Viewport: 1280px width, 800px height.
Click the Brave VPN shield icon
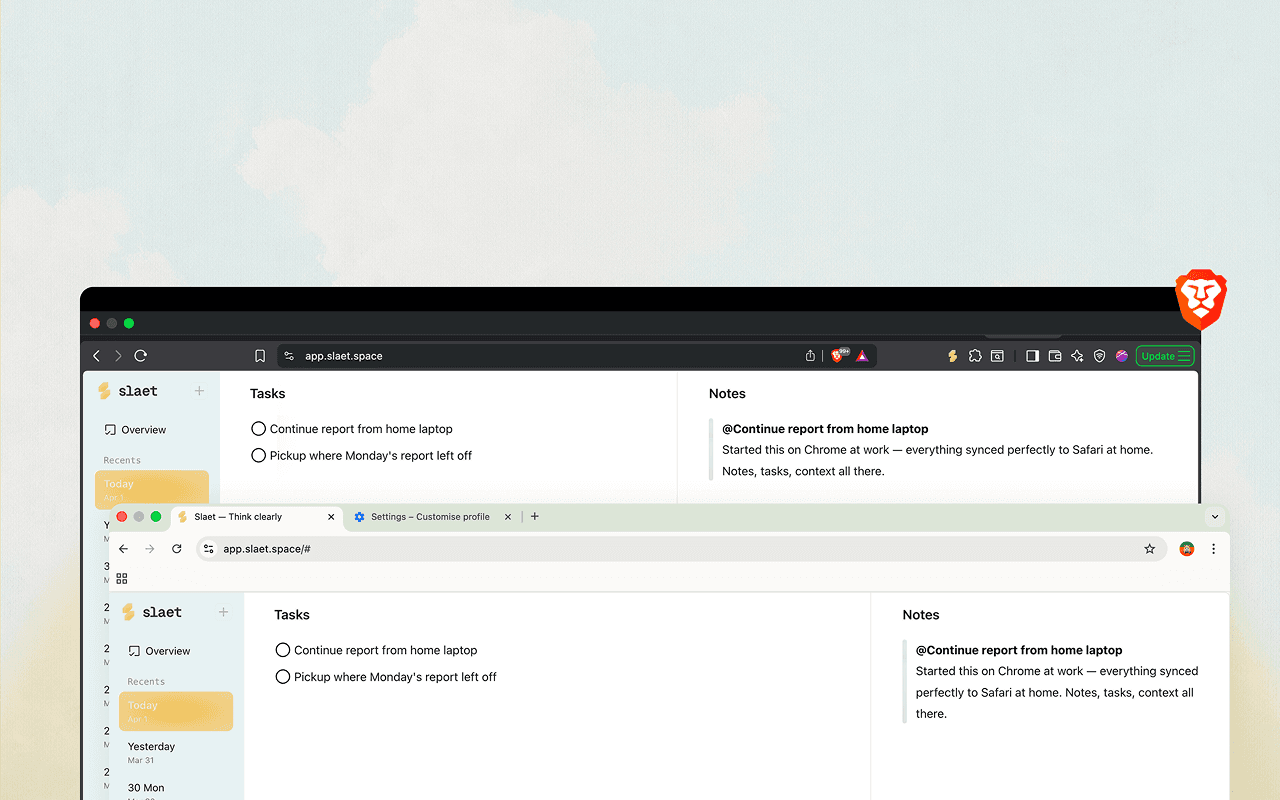[x=1100, y=356]
